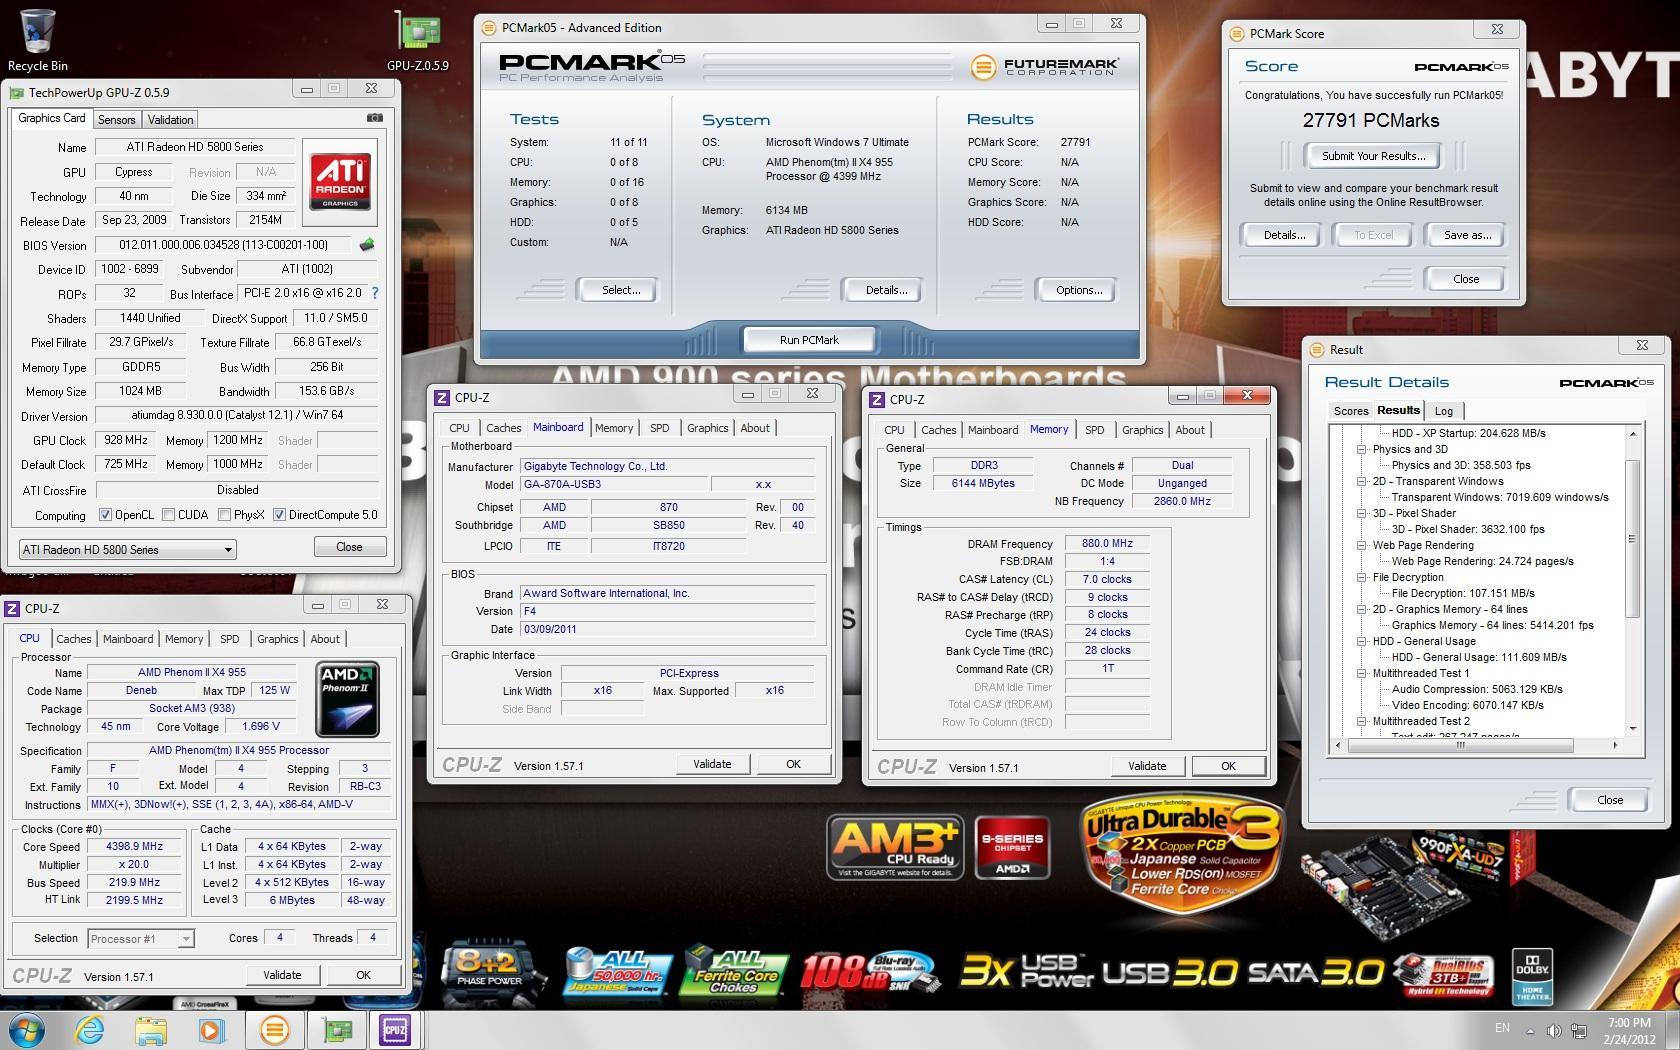Collapse the File Decryption node

tap(1361, 577)
